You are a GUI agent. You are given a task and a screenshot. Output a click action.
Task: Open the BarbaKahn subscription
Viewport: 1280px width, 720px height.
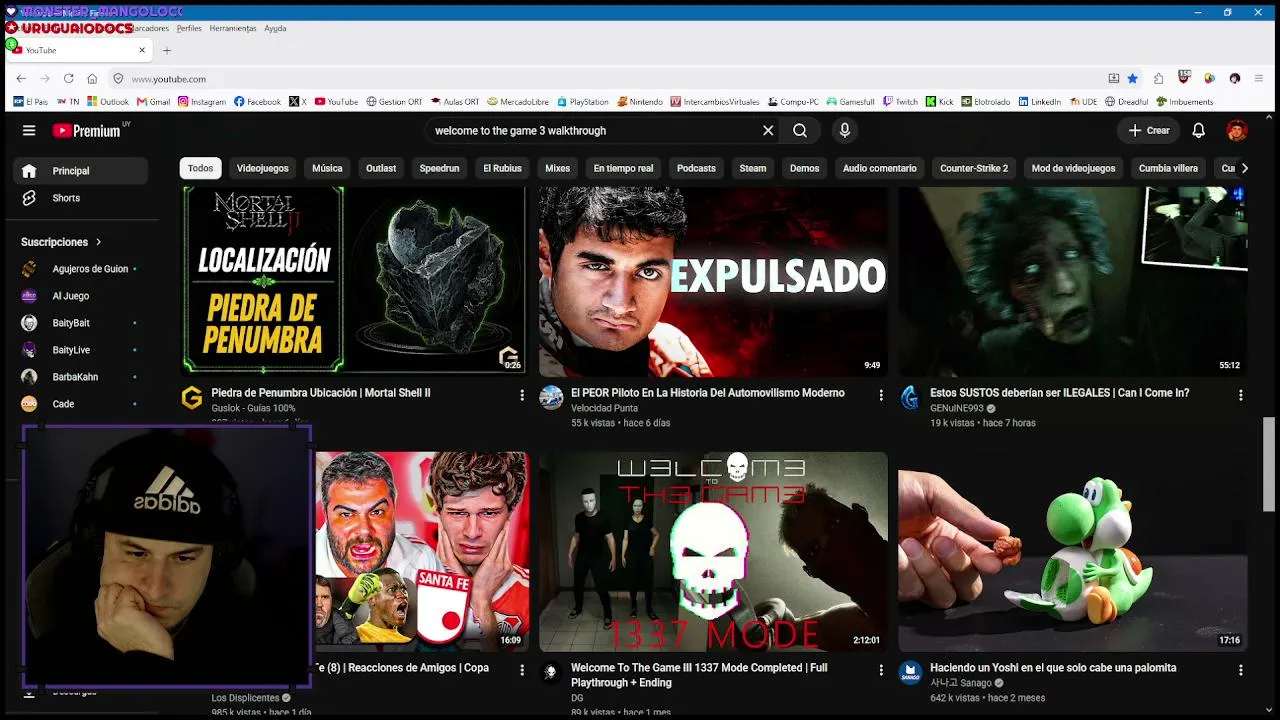click(80, 377)
